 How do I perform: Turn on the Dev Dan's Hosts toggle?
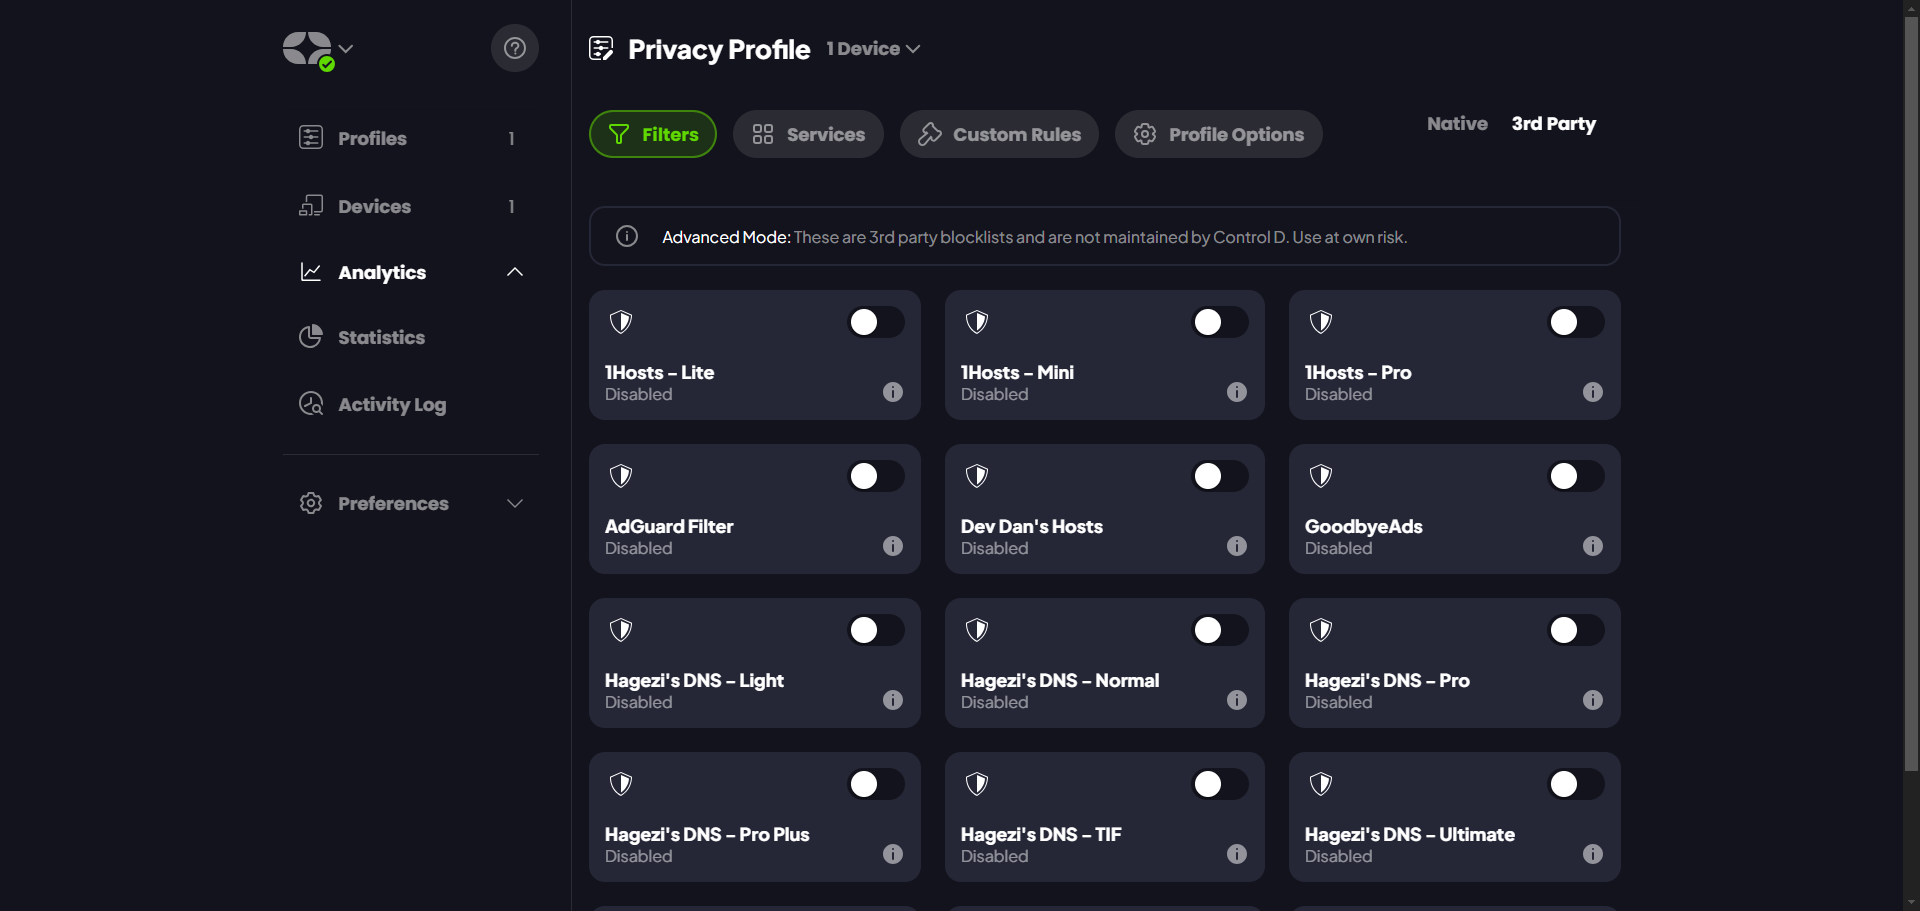coord(1219,476)
